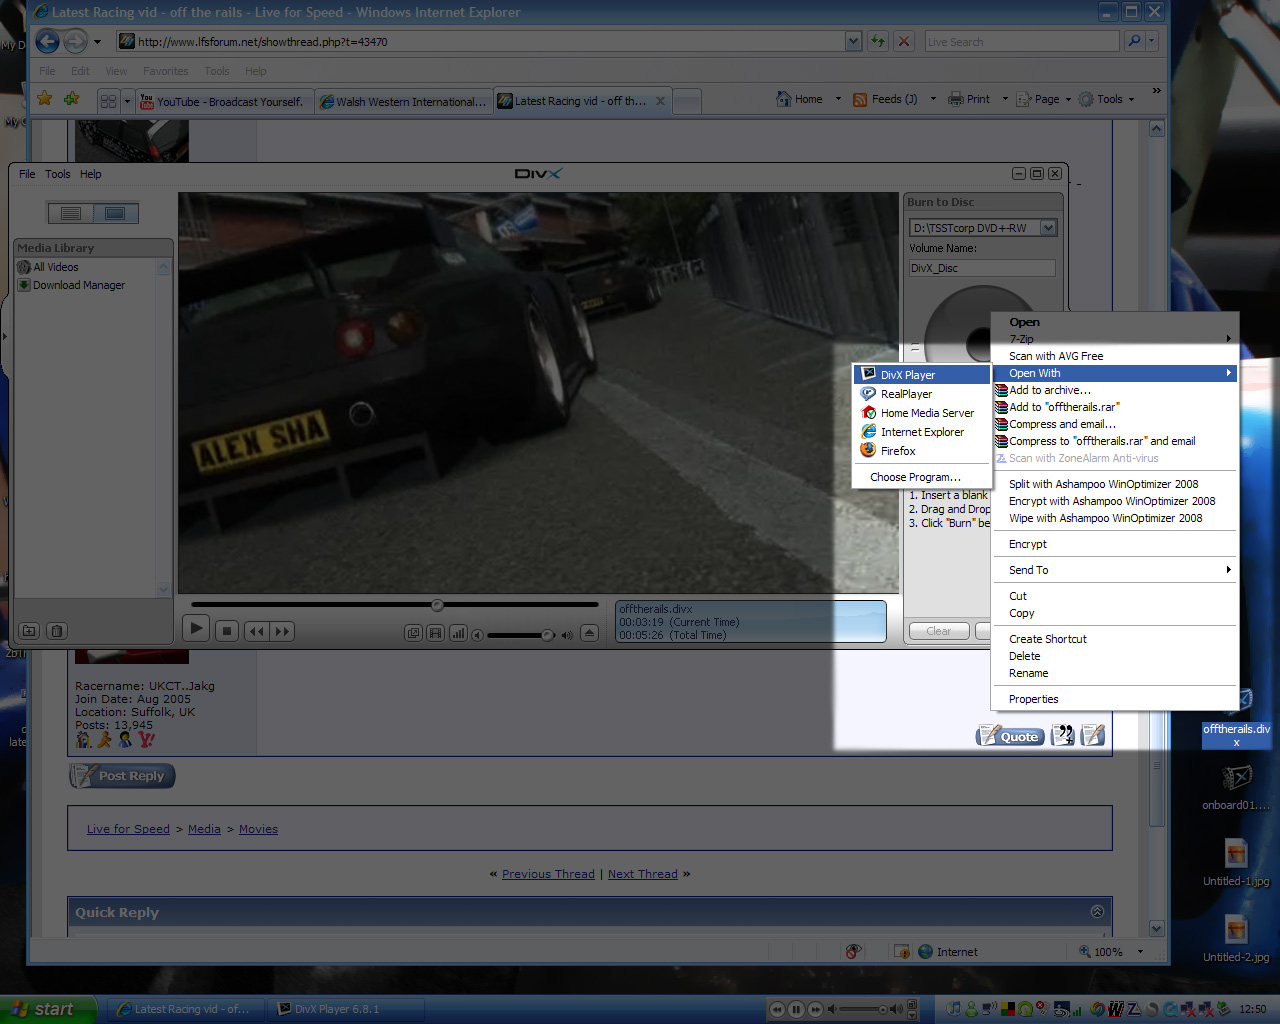Choose DivX Player from Open With submenu
The height and width of the screenshot is (1024, 1280).
pyautogui.click(x=921, y=375)
